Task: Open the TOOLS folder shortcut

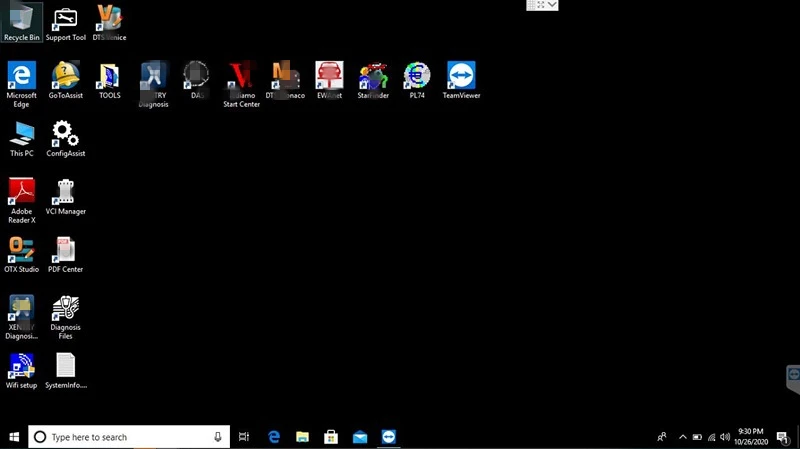Action: 110,80
